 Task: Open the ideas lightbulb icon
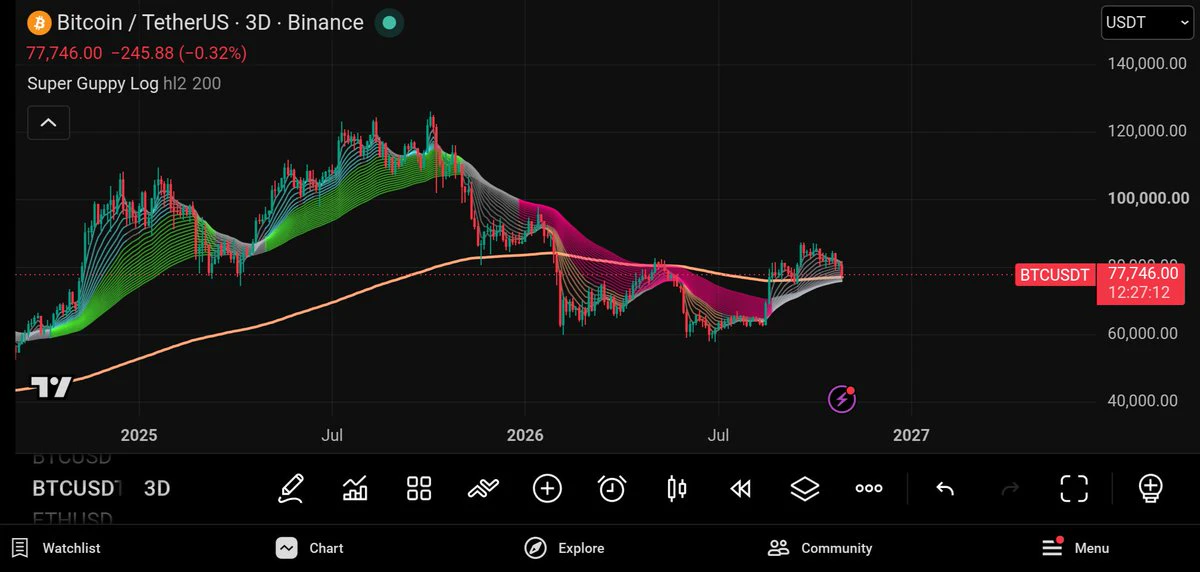[x=1151, y=488]
